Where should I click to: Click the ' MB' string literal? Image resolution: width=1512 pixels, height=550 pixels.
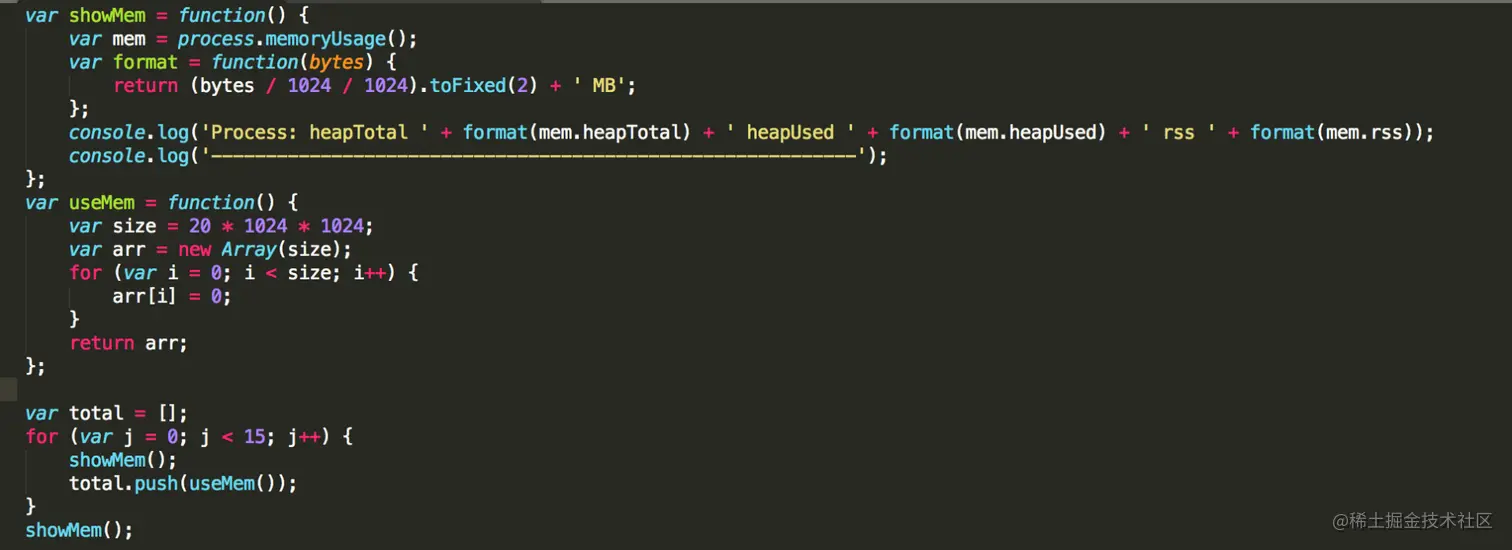click(601, 86)
